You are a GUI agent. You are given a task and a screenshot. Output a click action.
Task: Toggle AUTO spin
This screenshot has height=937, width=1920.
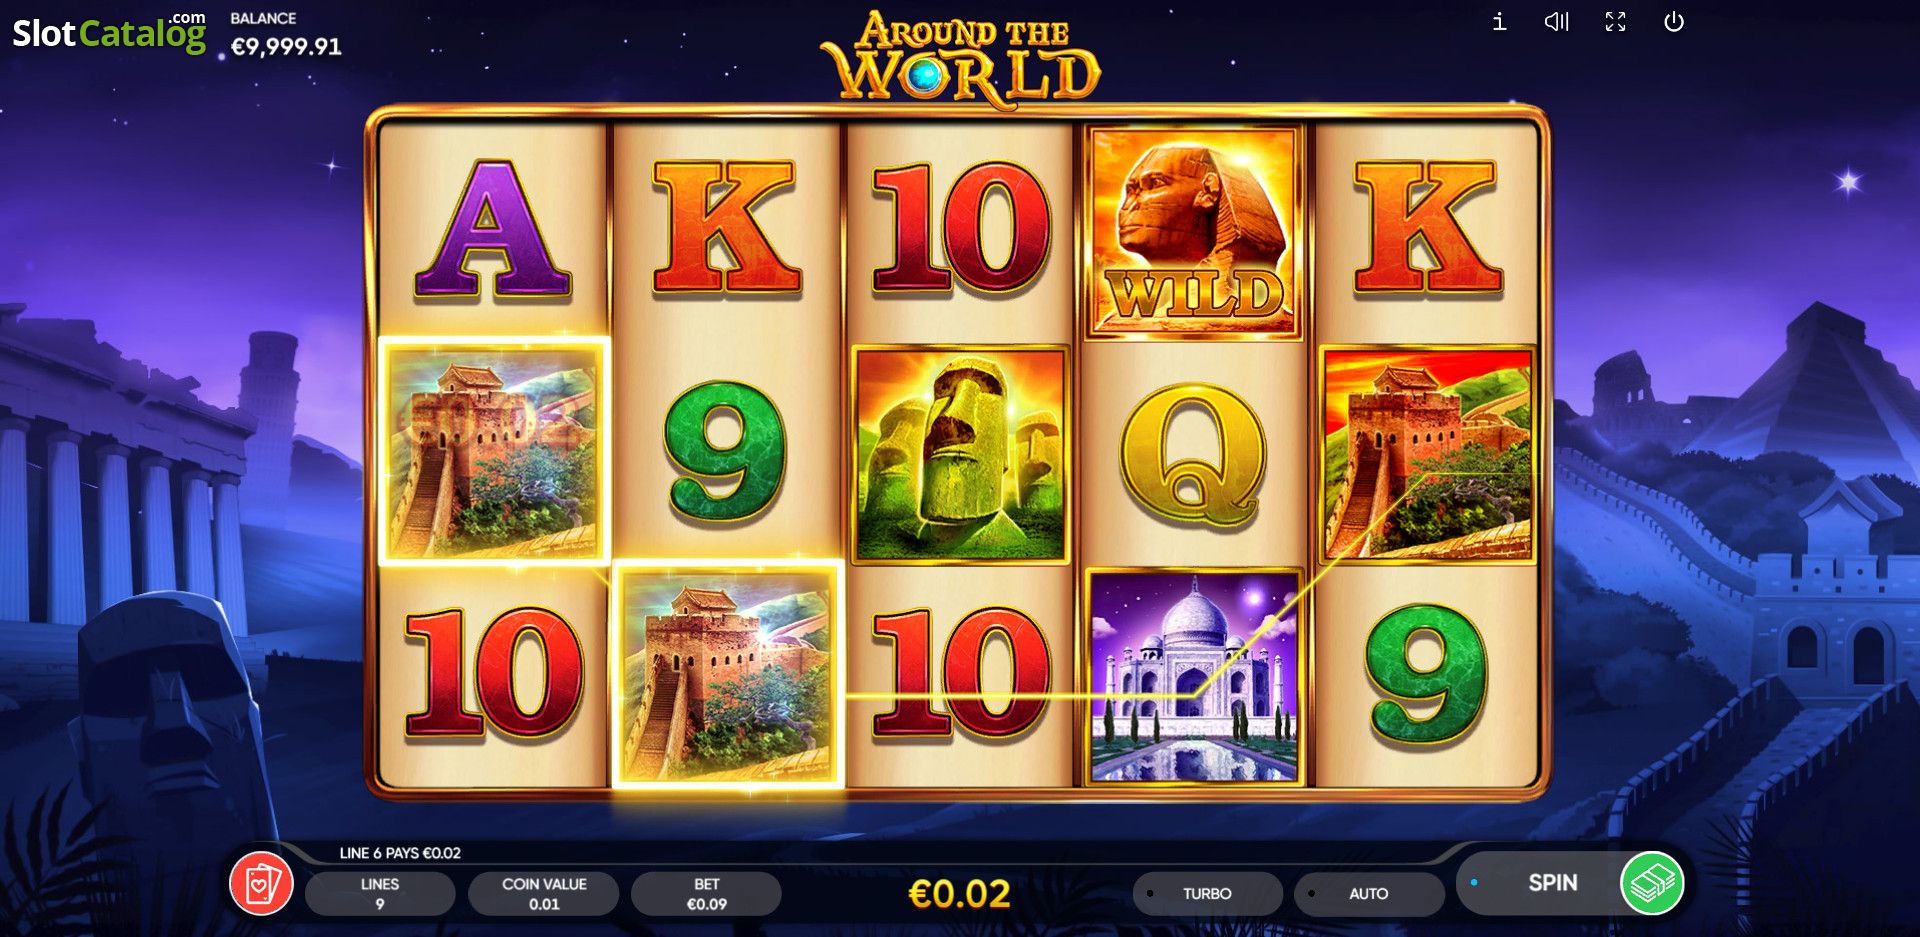coord(1368,893)
